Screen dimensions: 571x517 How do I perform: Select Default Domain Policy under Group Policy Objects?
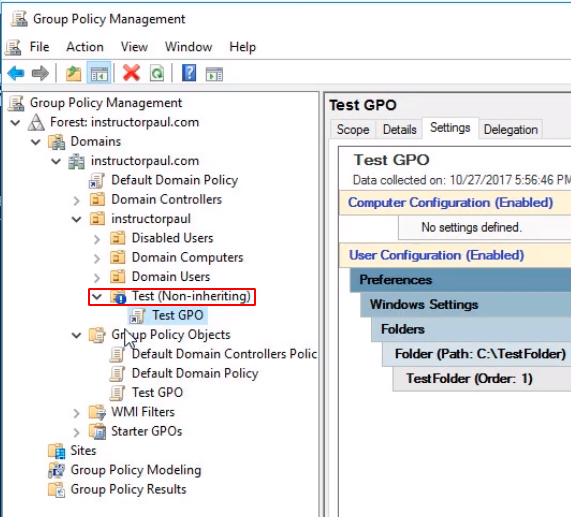tap(195, 374)
